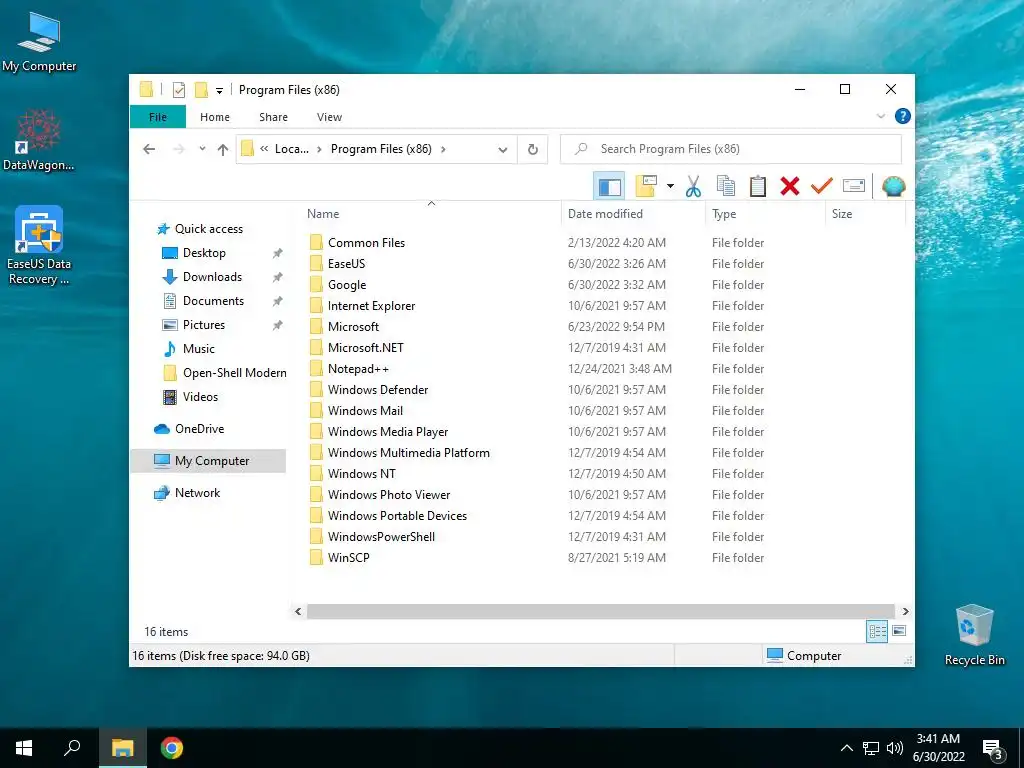Screen dimensions: 1024x768
Task: Toggle the navigation pane toolbar button
Action: pos(609,187)
